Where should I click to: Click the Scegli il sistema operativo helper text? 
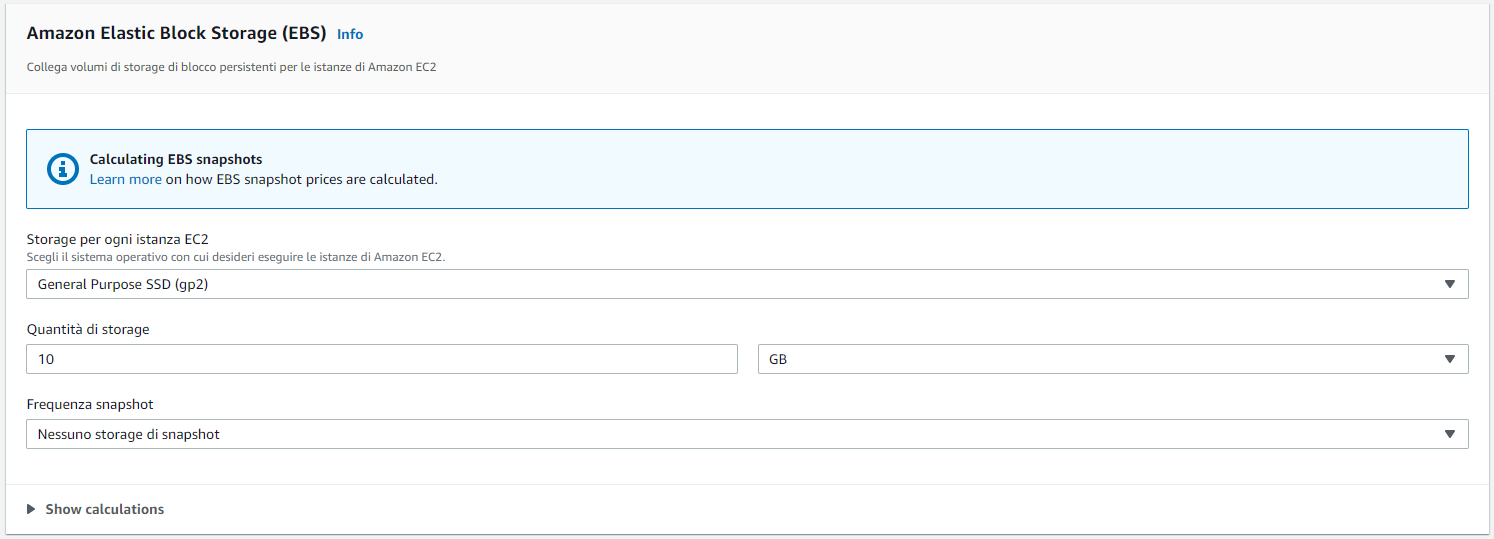click(x=235, y=257)
